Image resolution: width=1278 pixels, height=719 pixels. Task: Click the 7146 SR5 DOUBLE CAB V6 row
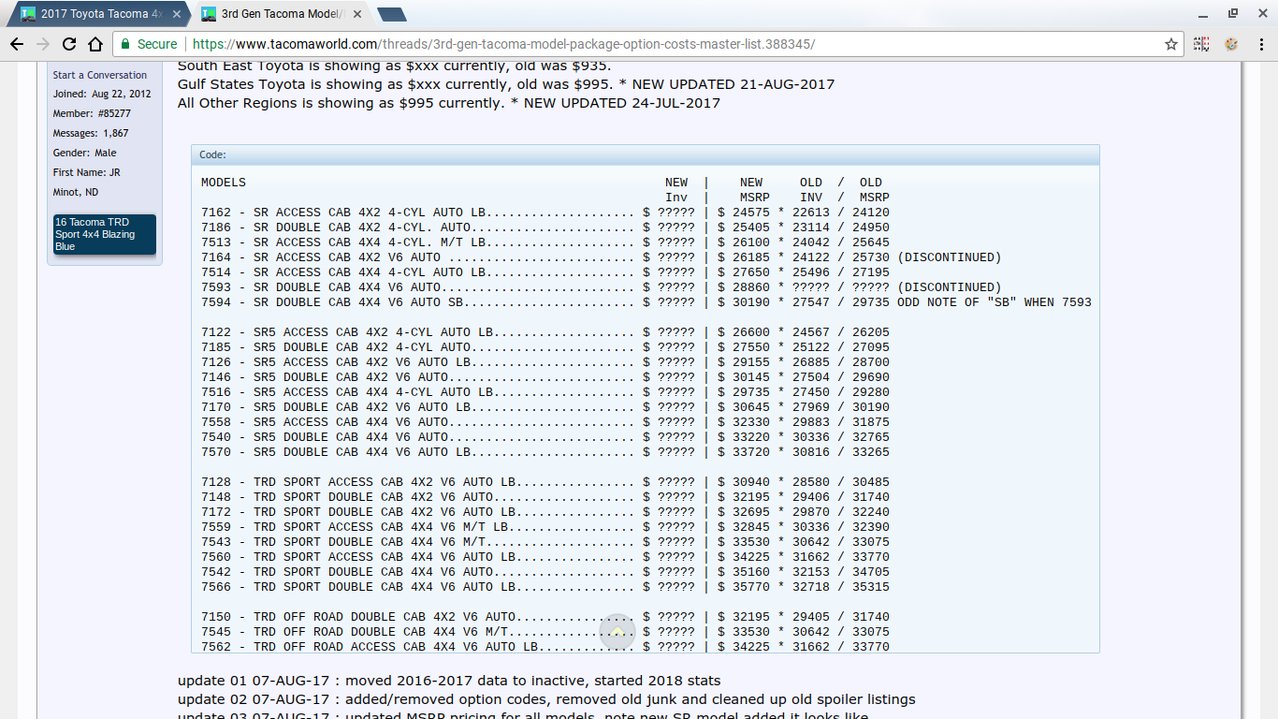point(545,377)
